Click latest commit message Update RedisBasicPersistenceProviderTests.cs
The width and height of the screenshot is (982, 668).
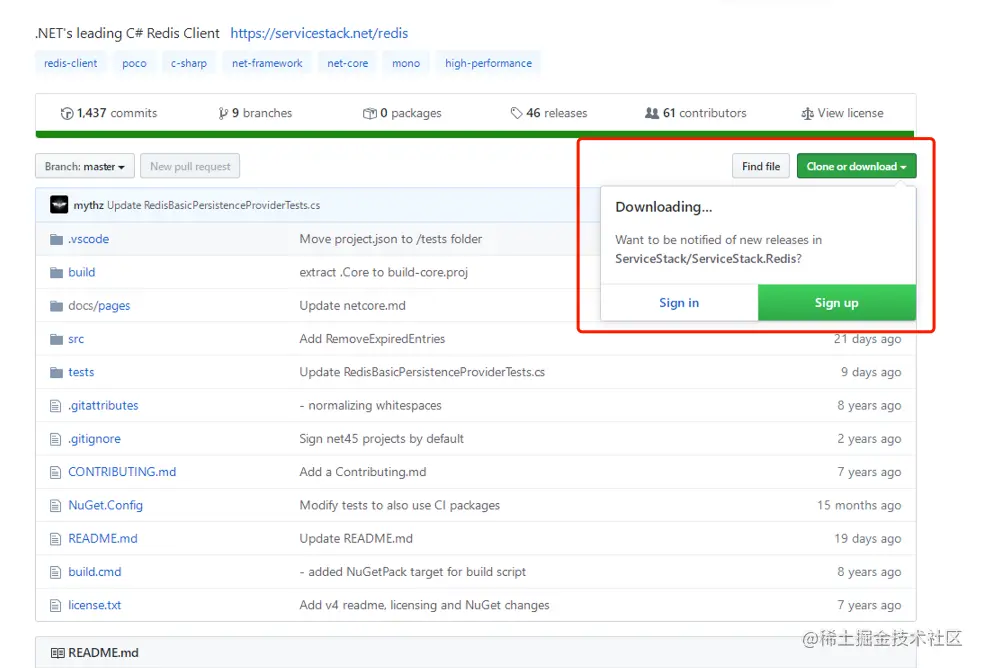(214, 205)
